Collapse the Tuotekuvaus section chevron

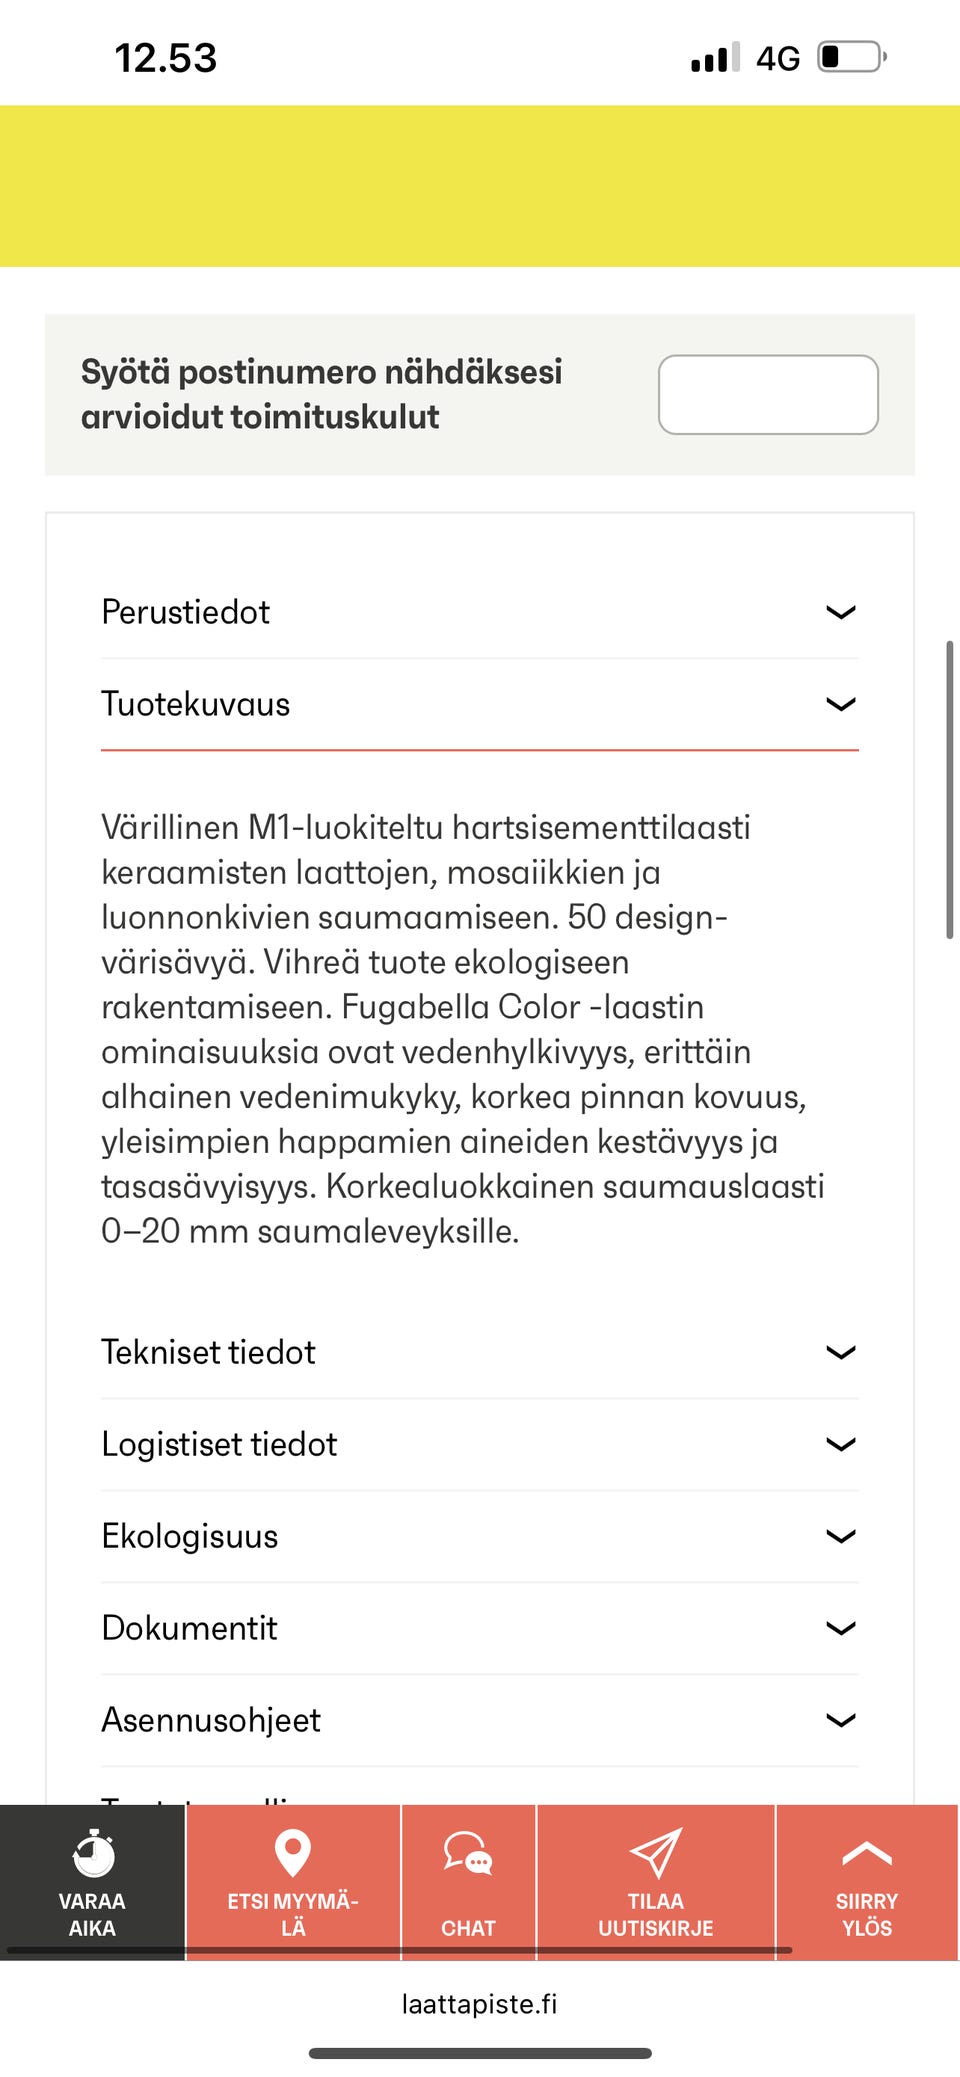click(x=840, y=704)
